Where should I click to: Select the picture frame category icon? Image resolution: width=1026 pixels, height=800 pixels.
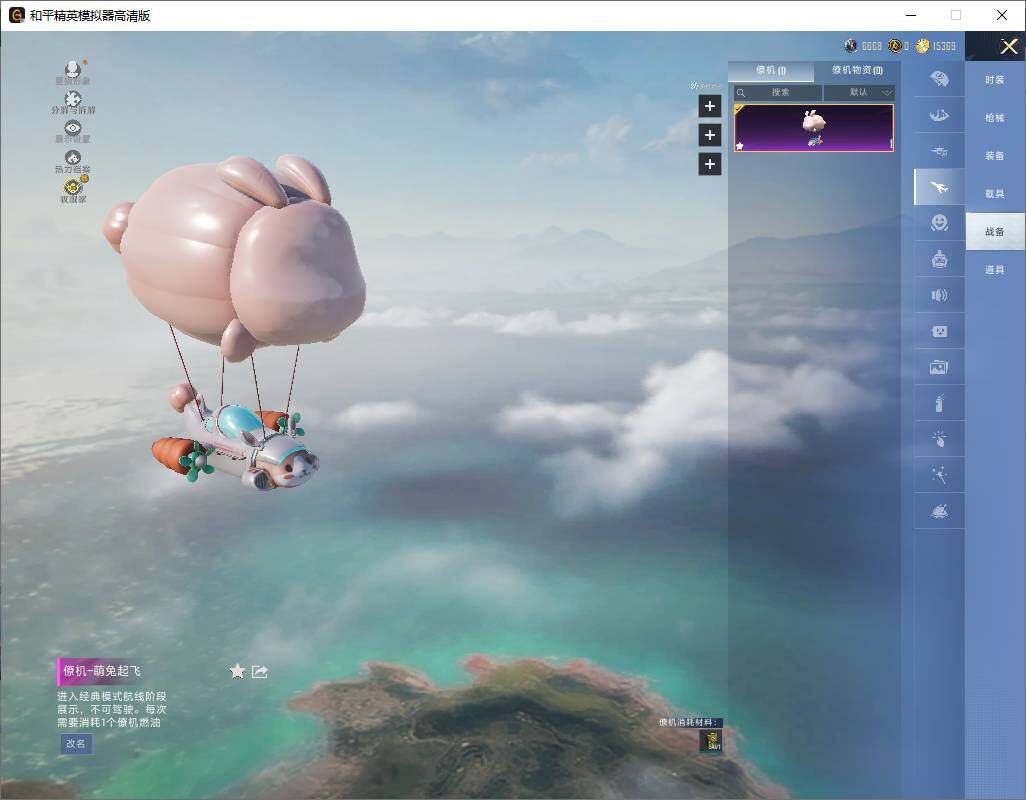pos(939,367)
